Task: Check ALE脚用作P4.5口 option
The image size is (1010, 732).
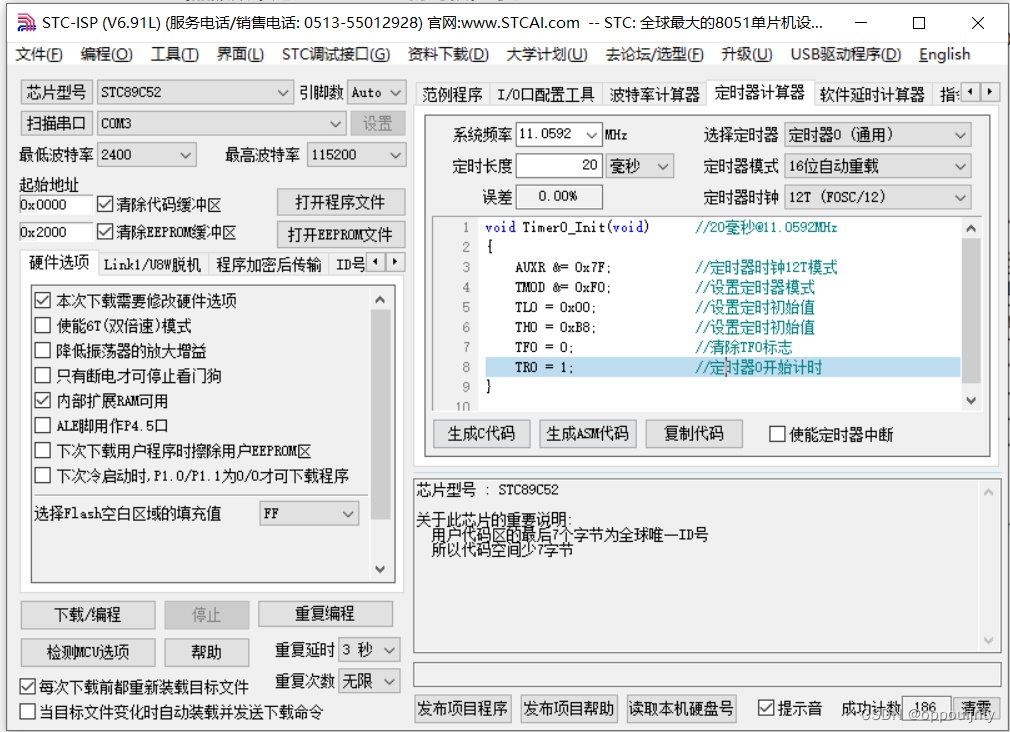Action: (43, 425)
